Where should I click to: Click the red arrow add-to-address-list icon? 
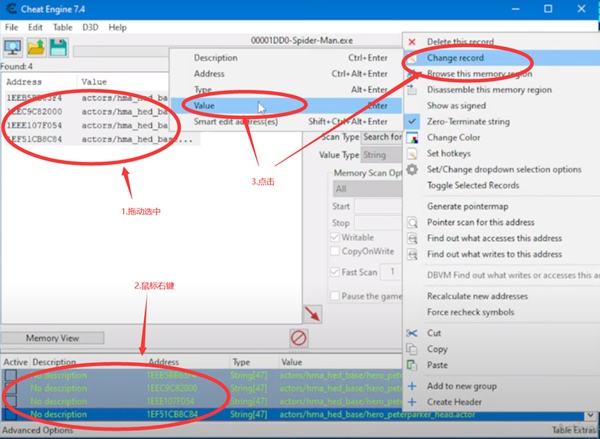(x=313, y=314)
